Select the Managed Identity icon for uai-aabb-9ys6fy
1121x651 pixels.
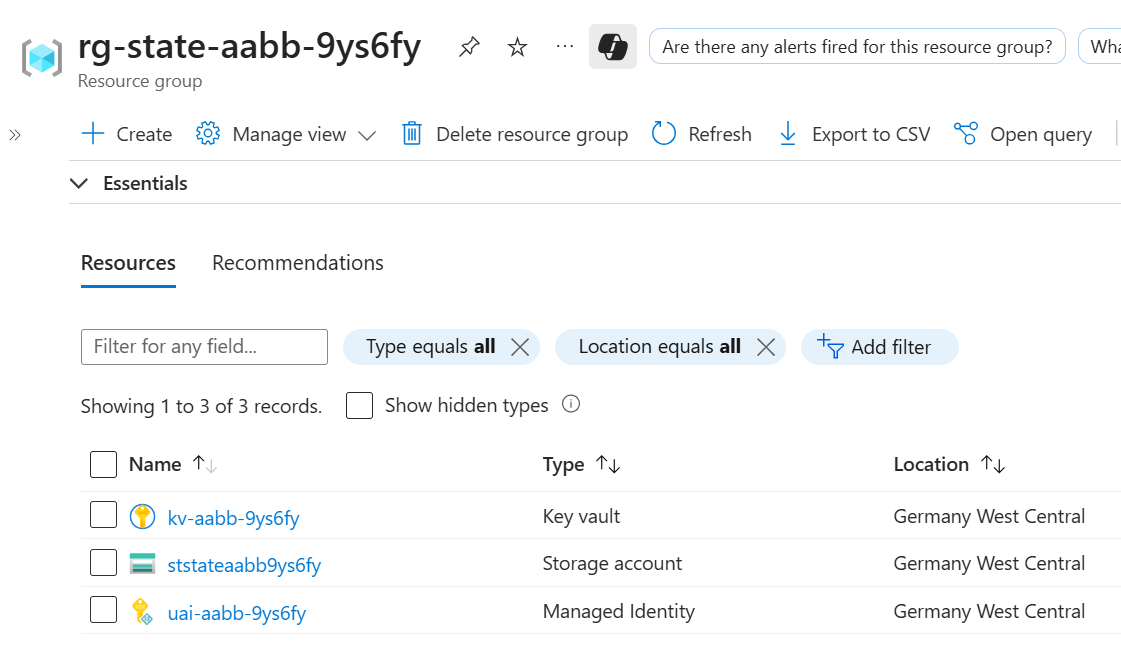142,610
